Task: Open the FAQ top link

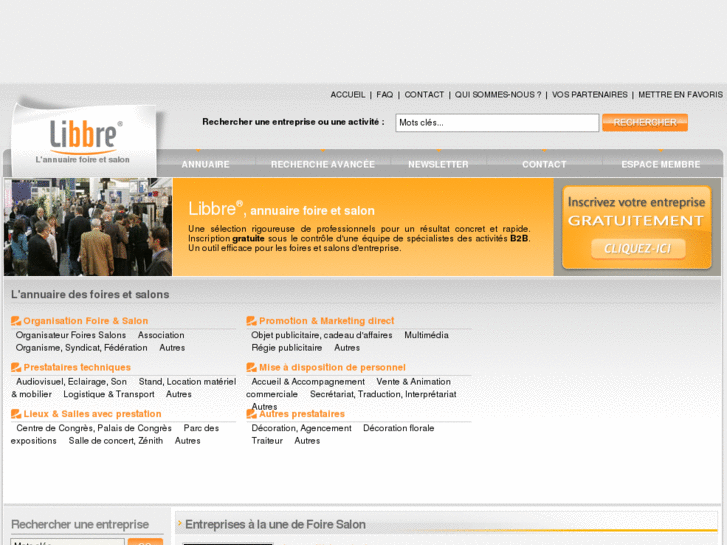Action: (384, 95)
